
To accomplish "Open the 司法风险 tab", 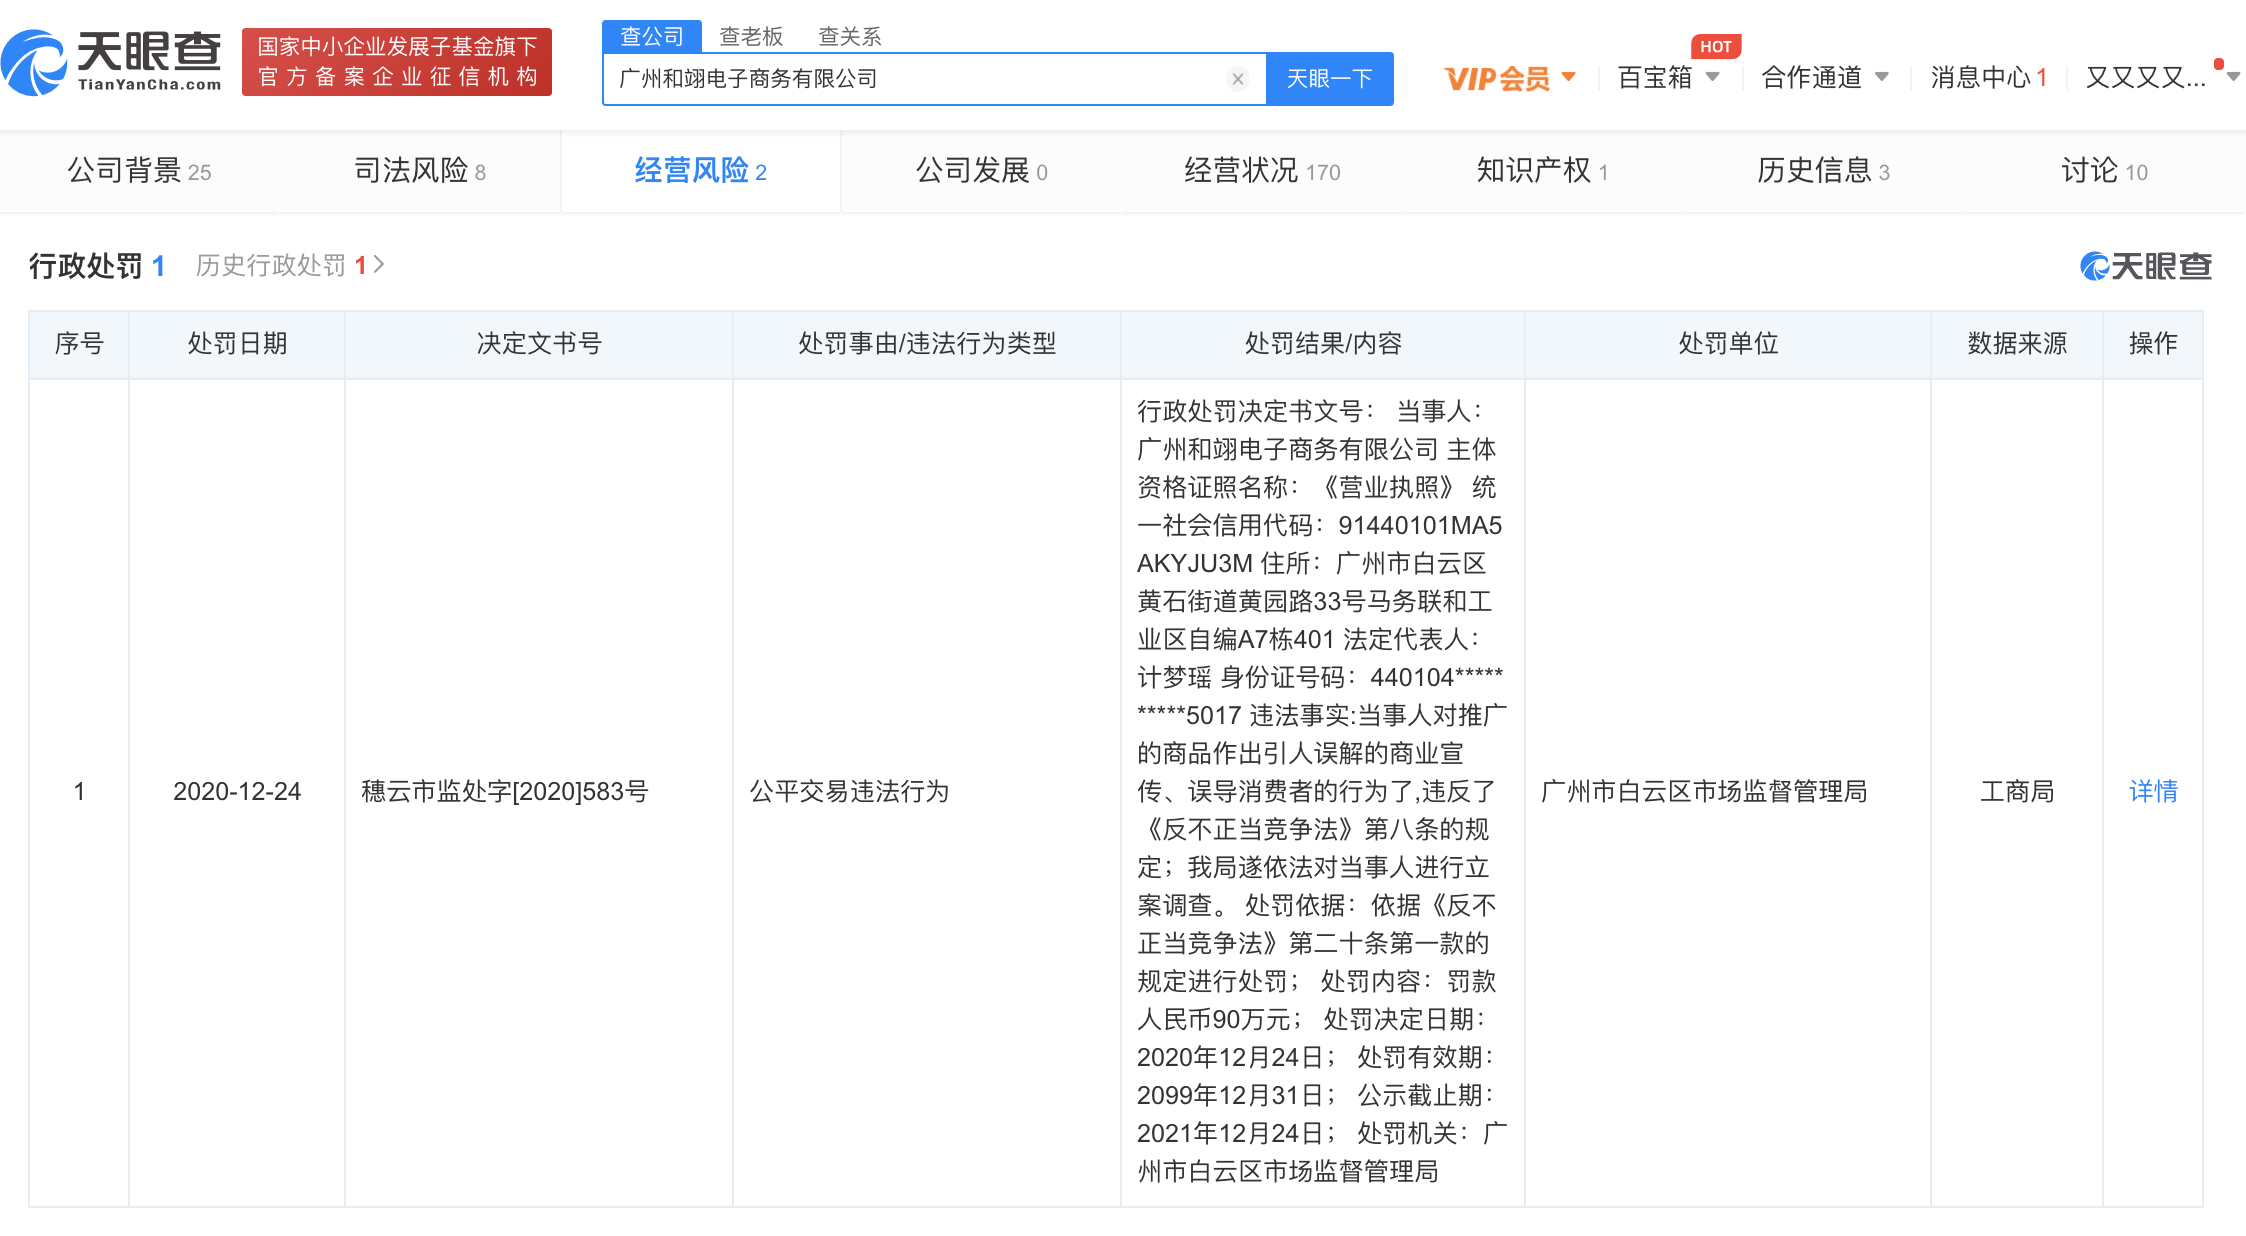I will [x=420, y=171].
